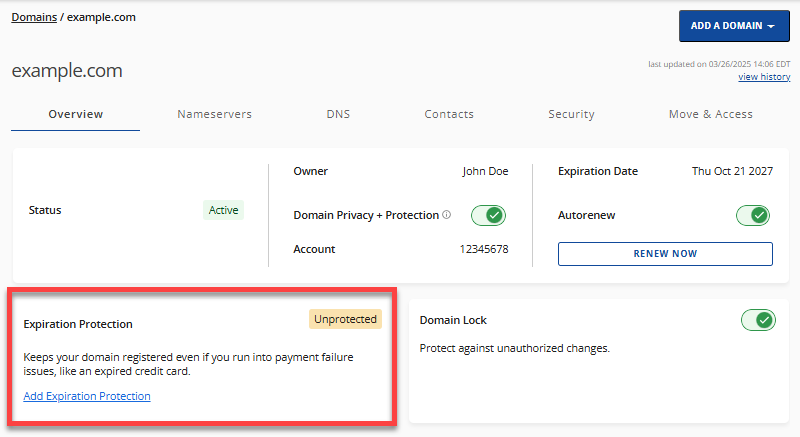Switch to the Overview tab
Screen dimensions: 800x437
coord(76,114)
